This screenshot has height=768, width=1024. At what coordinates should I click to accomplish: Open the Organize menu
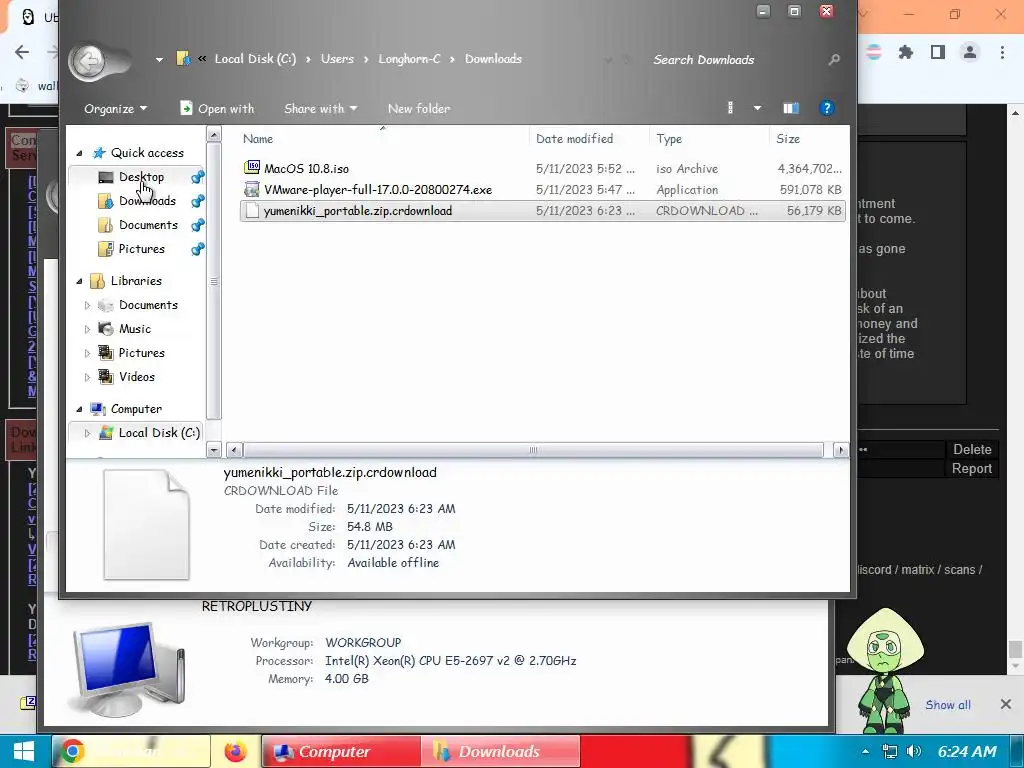116,108
